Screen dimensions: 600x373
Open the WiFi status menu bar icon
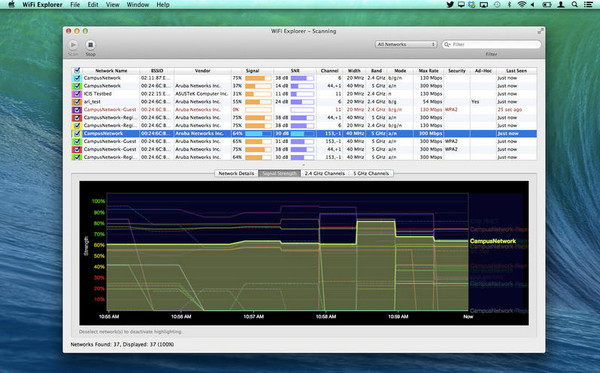522,5
